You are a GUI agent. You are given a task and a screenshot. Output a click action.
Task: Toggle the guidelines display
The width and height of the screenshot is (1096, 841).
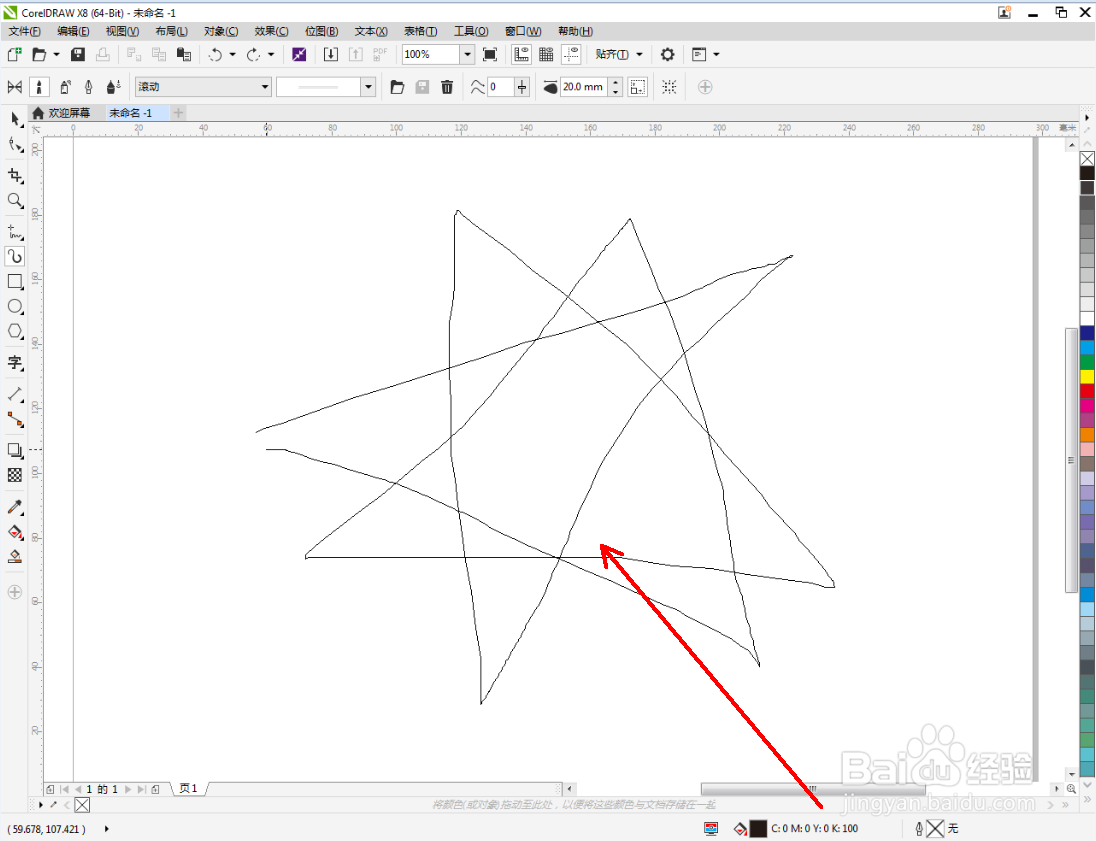coord(572,55)
